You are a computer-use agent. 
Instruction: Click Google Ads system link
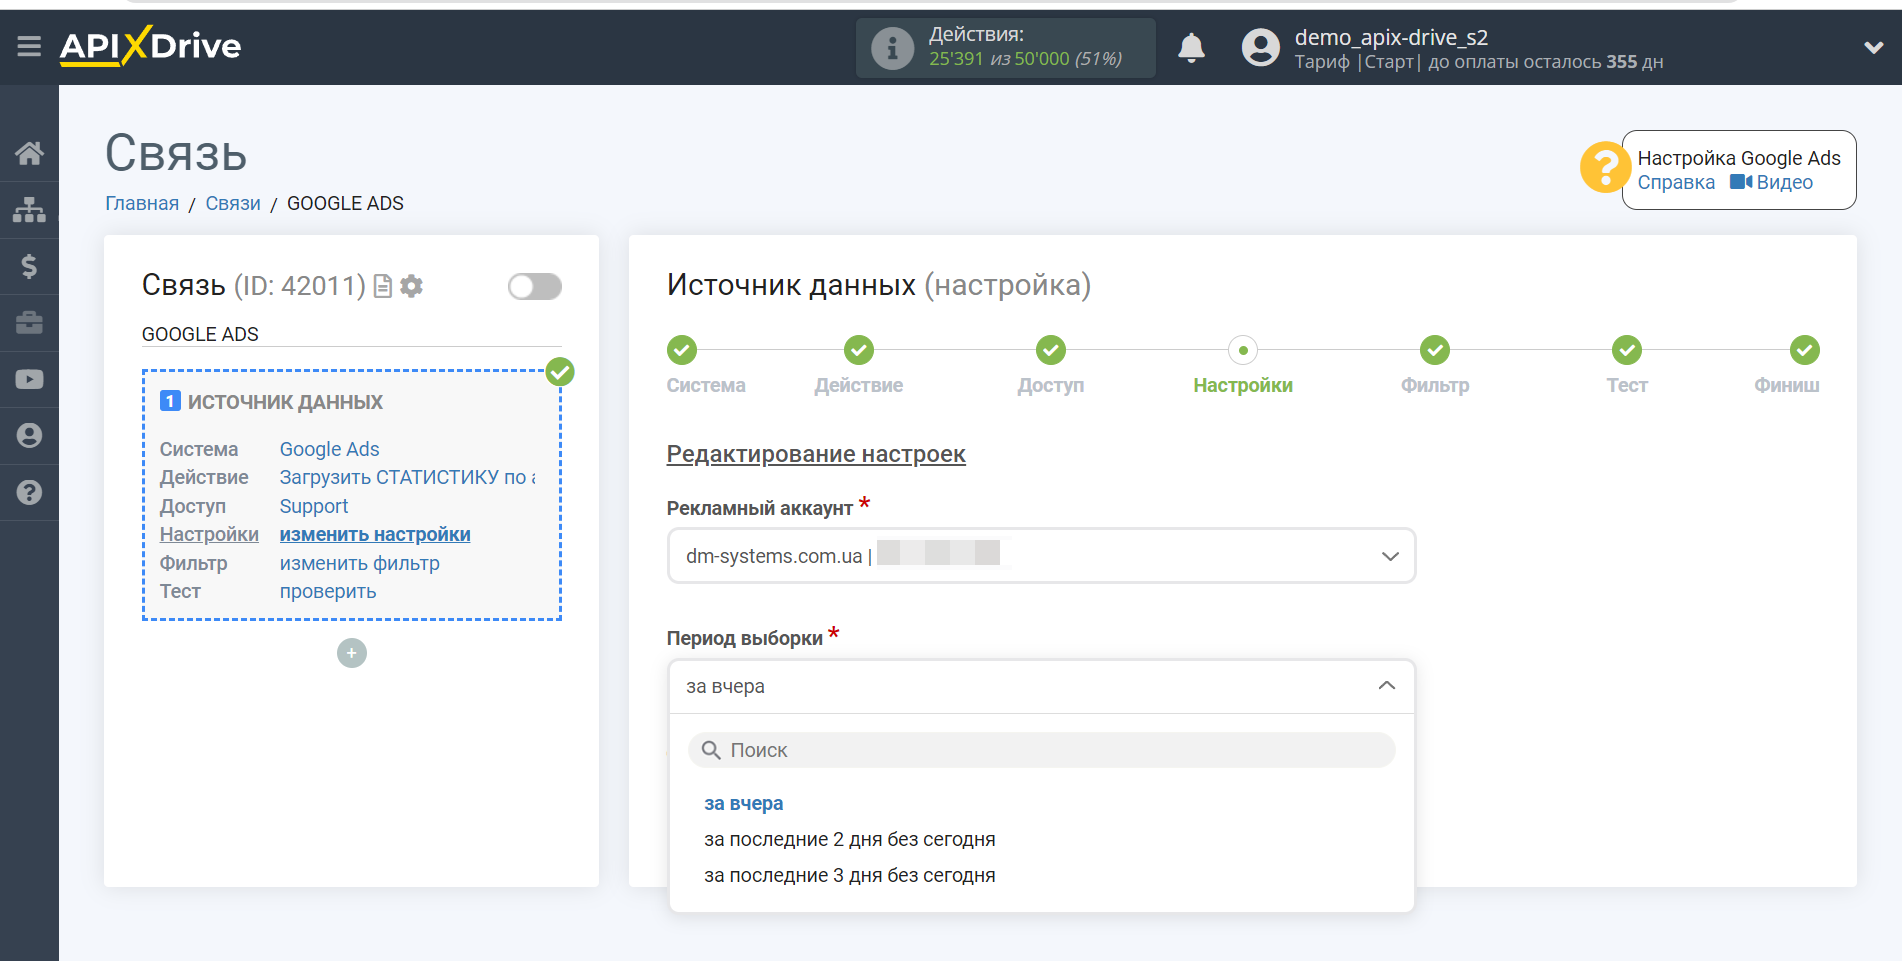(329, 449)
